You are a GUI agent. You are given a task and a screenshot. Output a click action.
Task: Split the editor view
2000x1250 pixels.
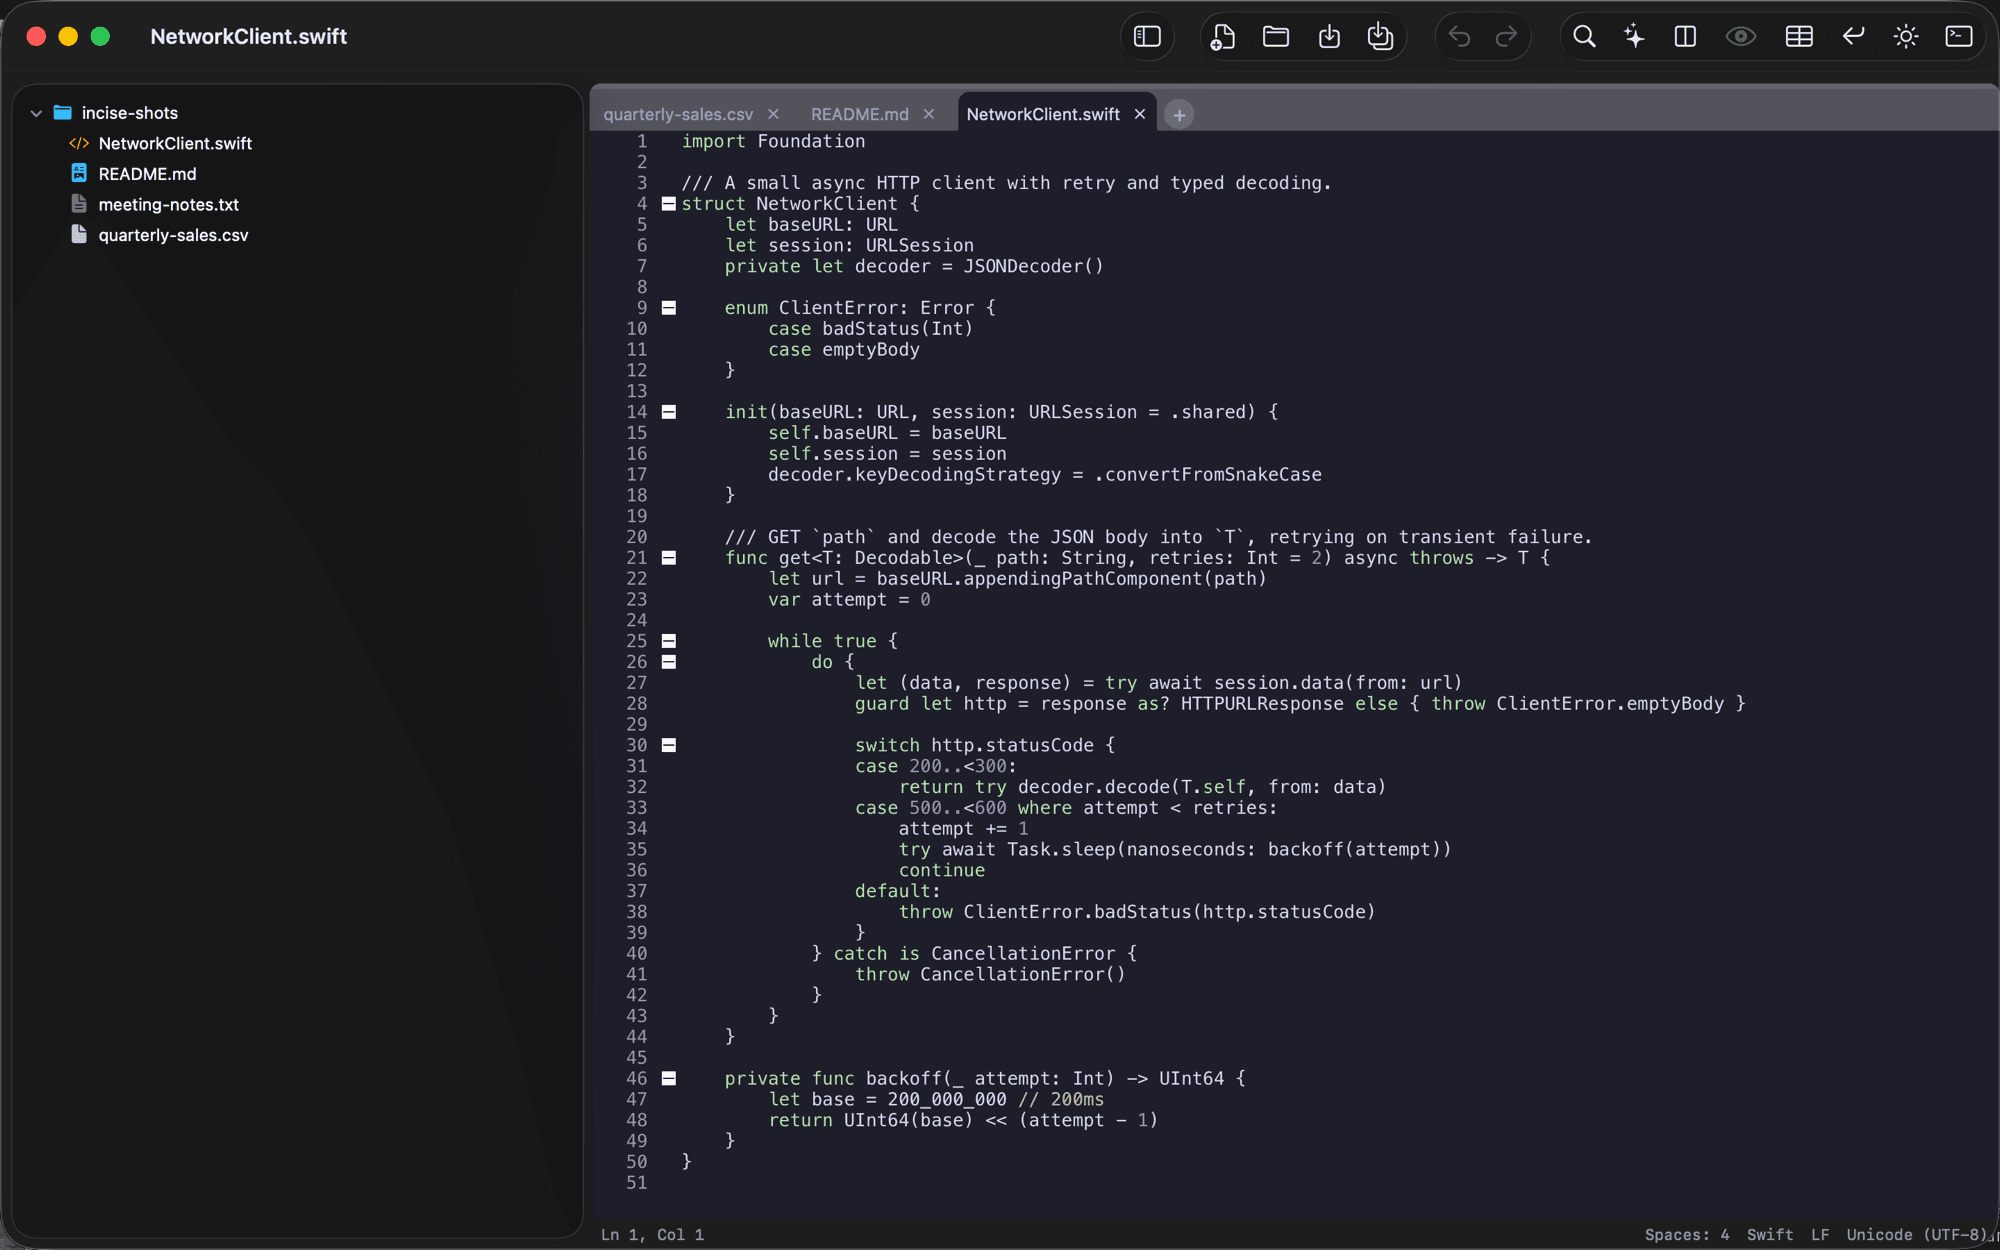[1685, 37]
